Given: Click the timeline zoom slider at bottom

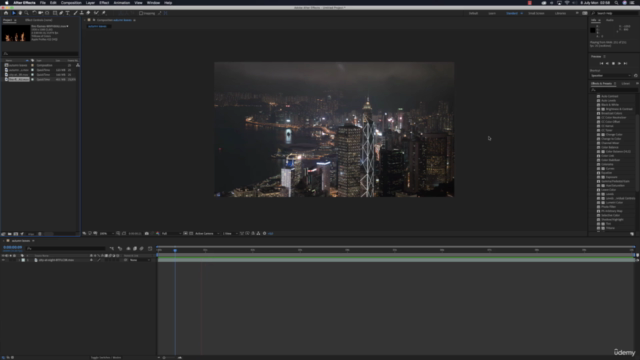Looking at the screenshot, I should [169, 358].
